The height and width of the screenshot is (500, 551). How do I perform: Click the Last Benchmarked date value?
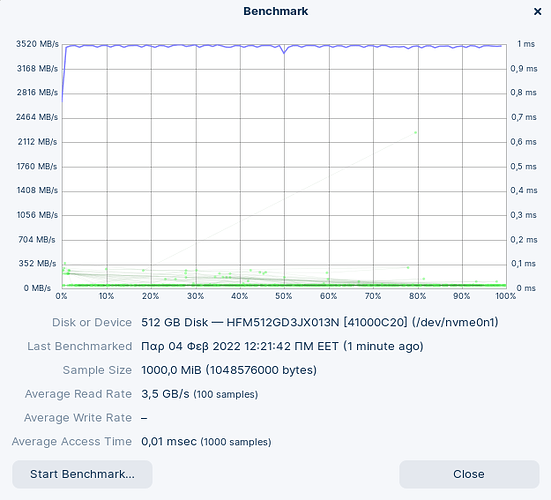tap(282, 346)
